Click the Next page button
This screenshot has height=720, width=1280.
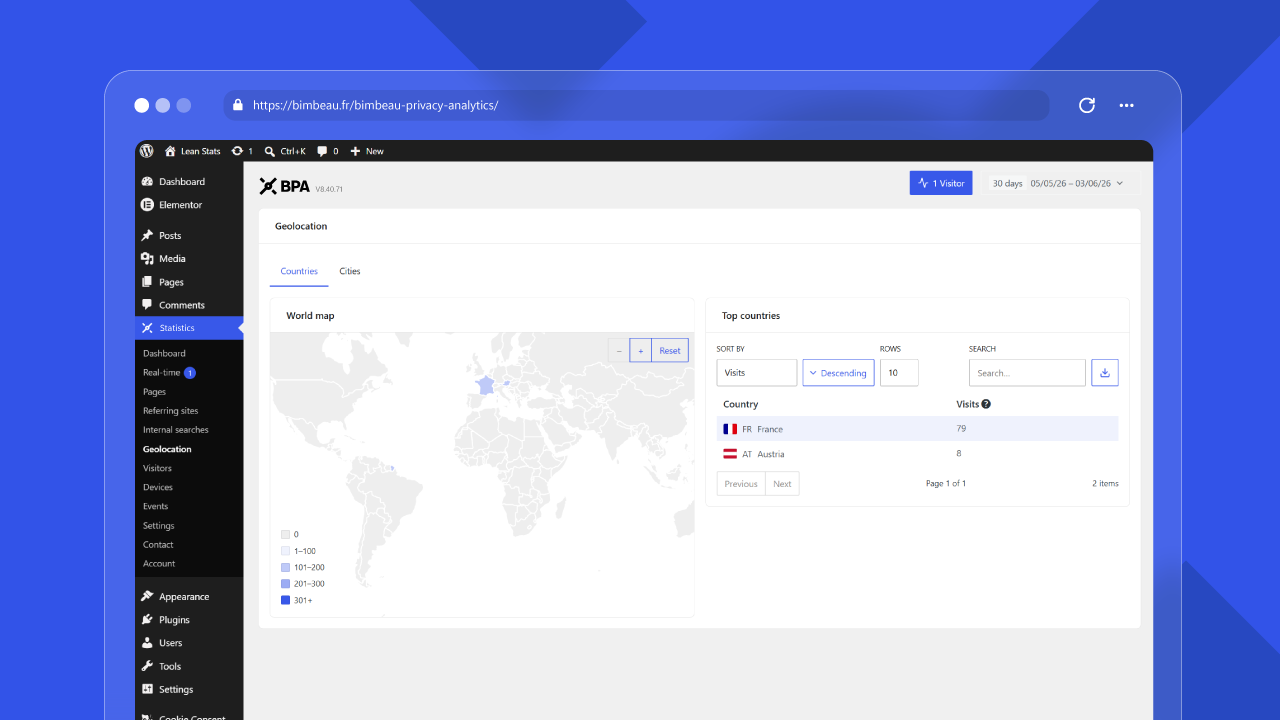(x=782, y=484)
